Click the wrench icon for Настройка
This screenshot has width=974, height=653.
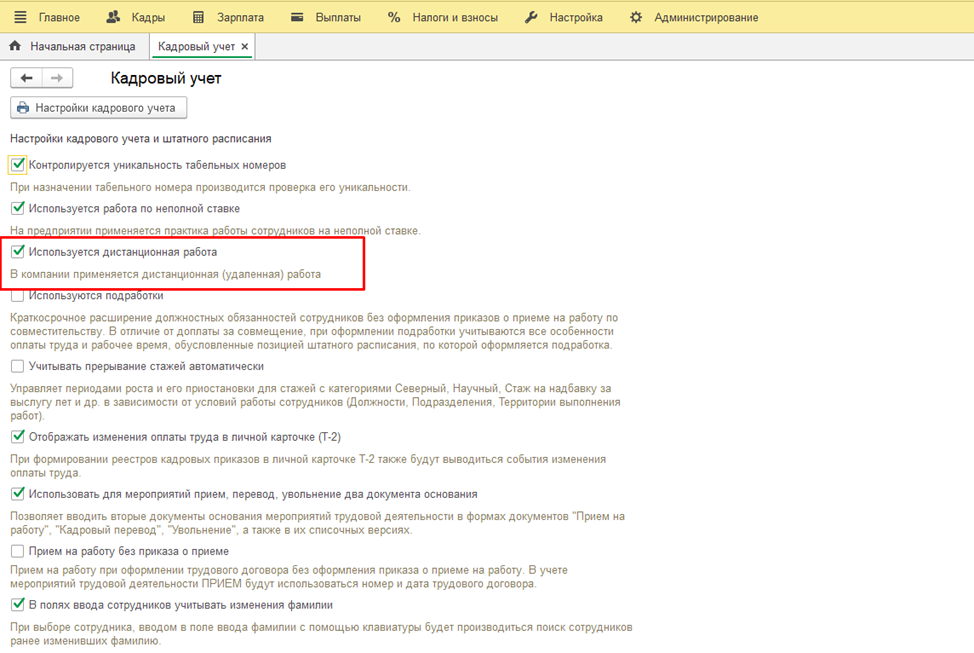pos(531,17)
